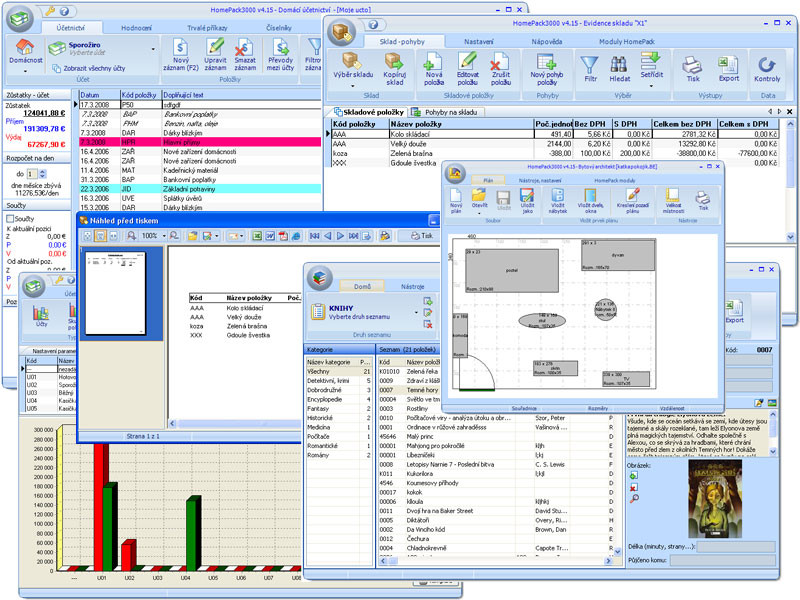Open Číselníky tab
Screen dimensions: 800x600
pos(279,28)
